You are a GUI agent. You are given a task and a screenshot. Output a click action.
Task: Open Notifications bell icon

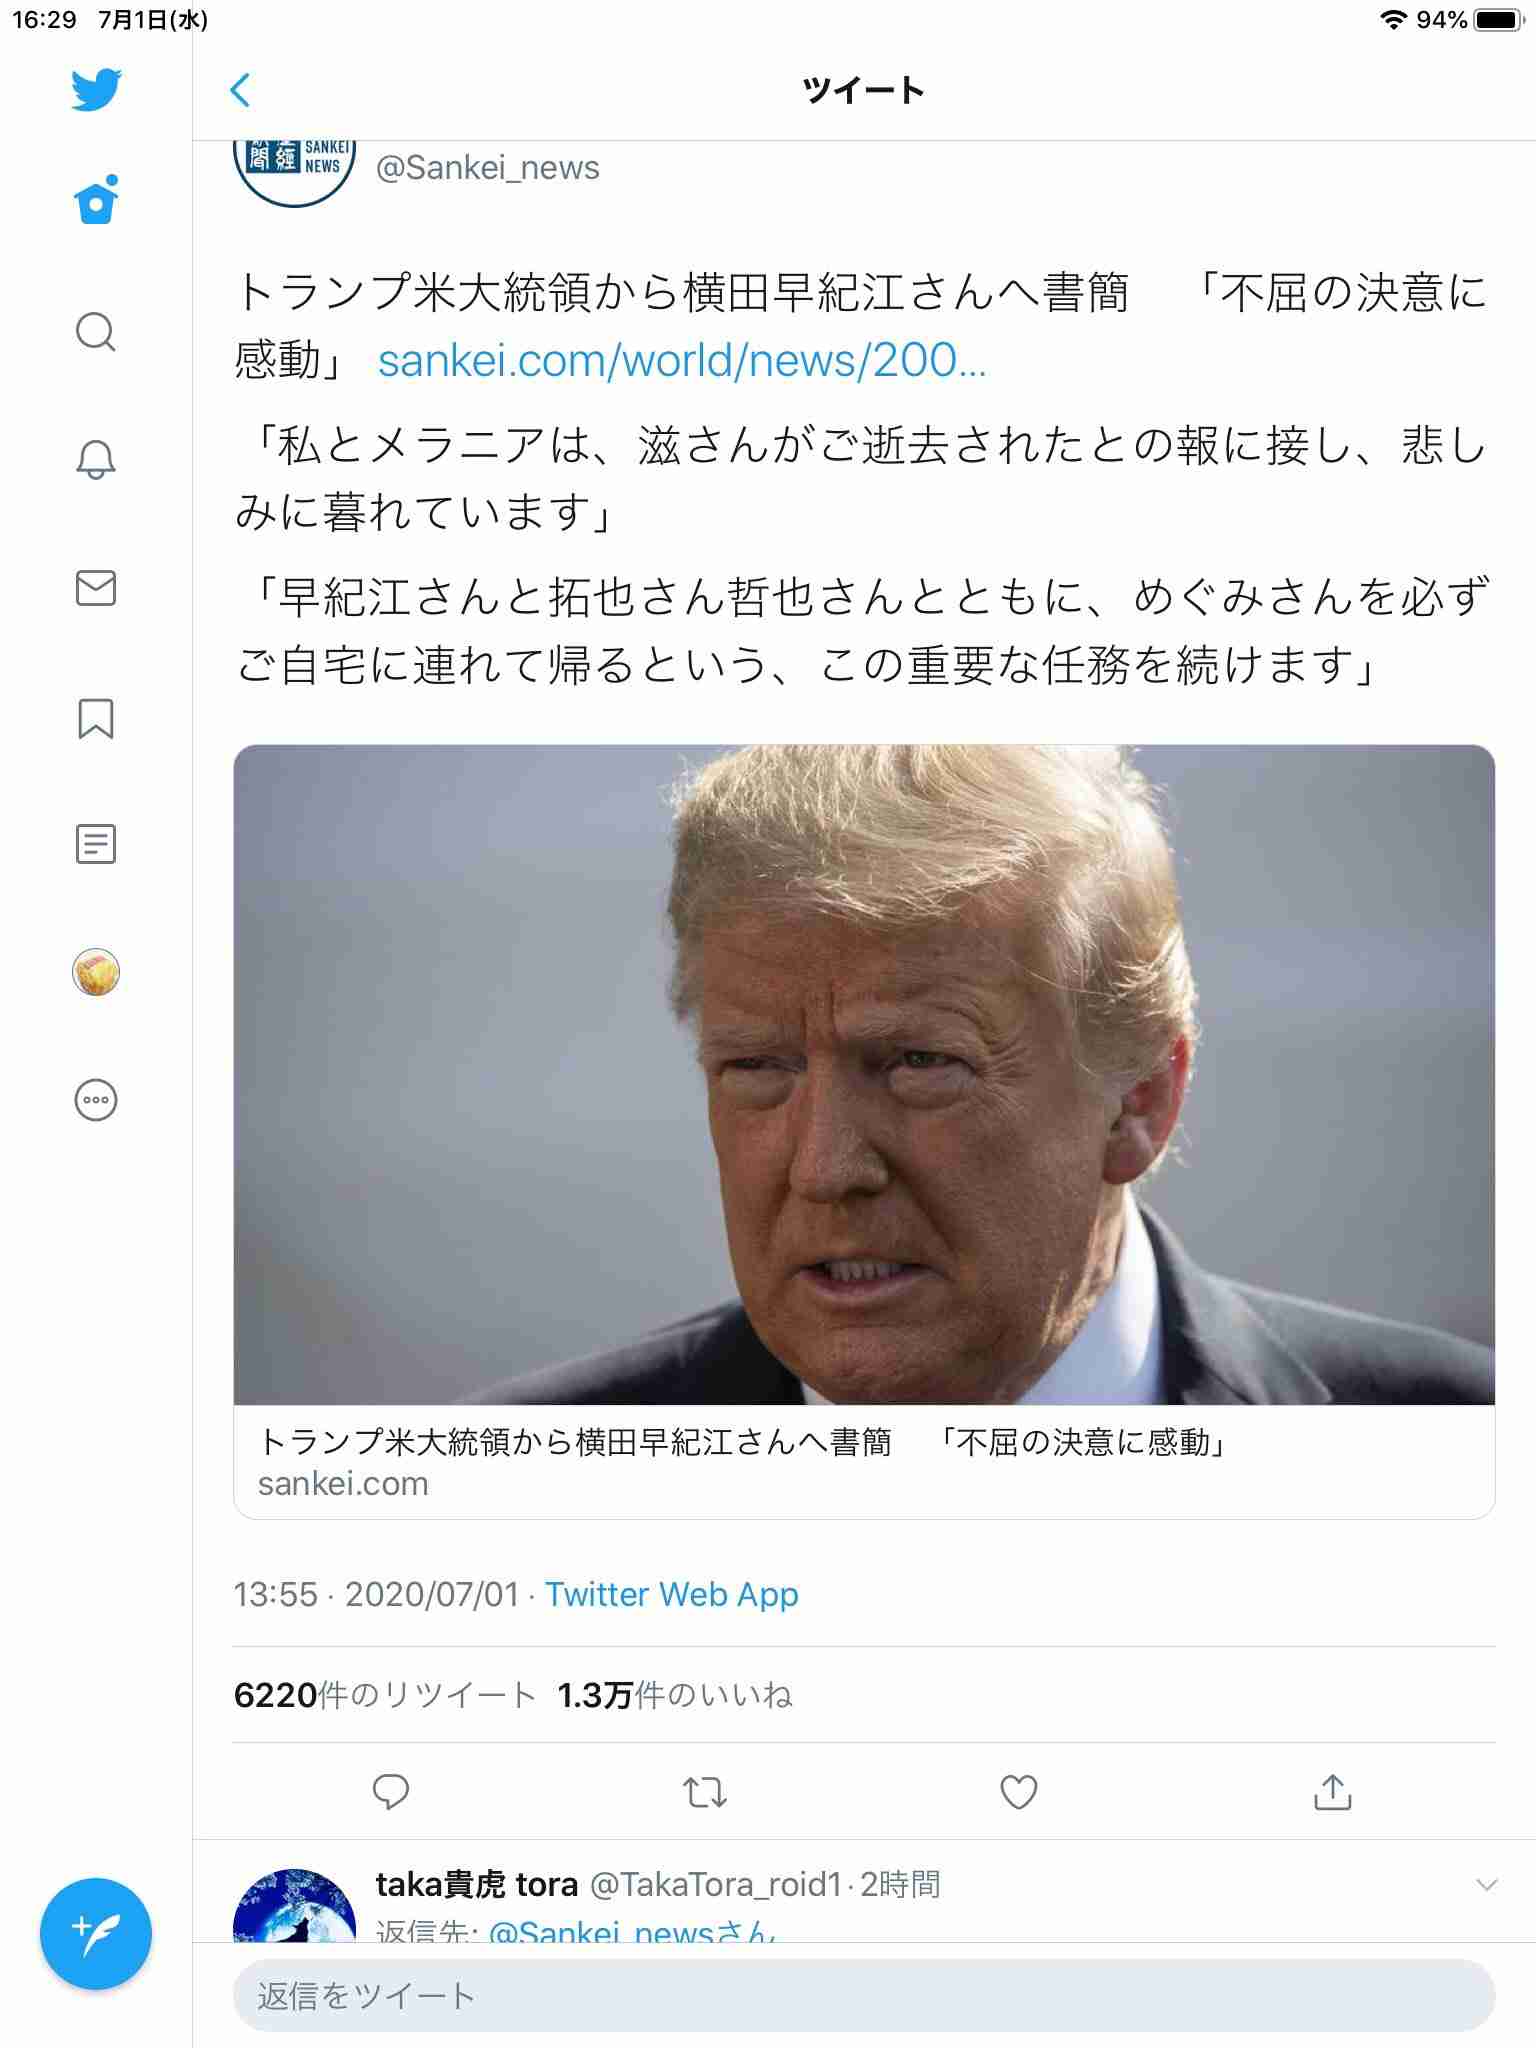[96, 459]
